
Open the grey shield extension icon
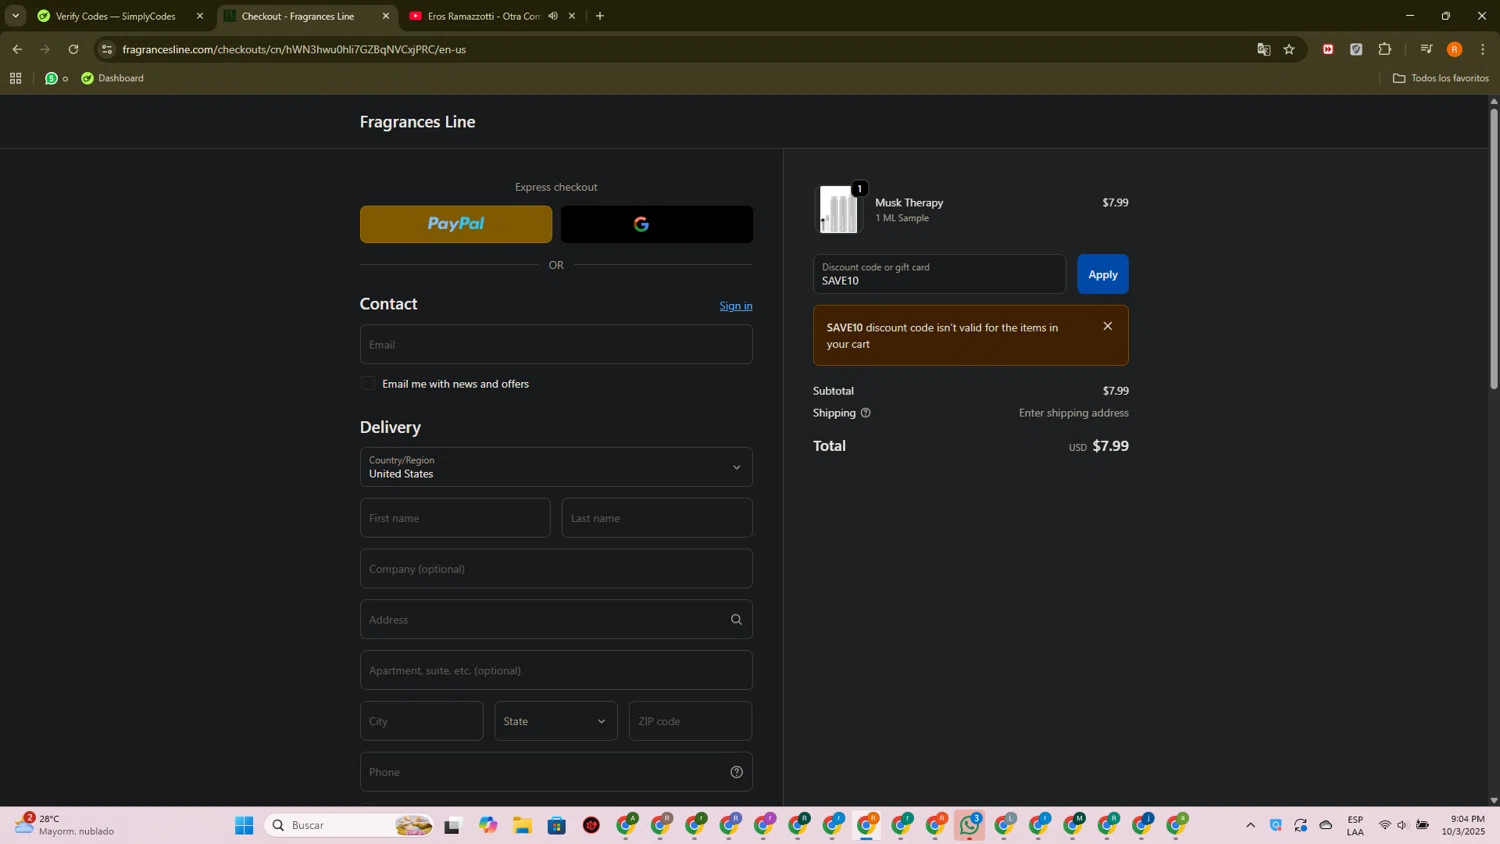pos(1356,49)
